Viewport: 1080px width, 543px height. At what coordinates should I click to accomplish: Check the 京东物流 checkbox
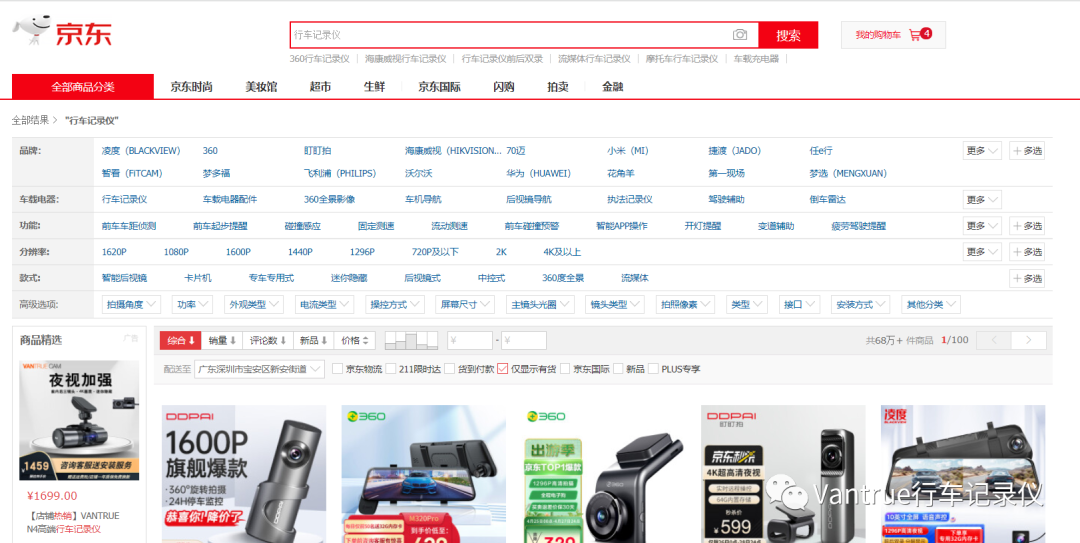pyautogui.click(x=338, y=369)
